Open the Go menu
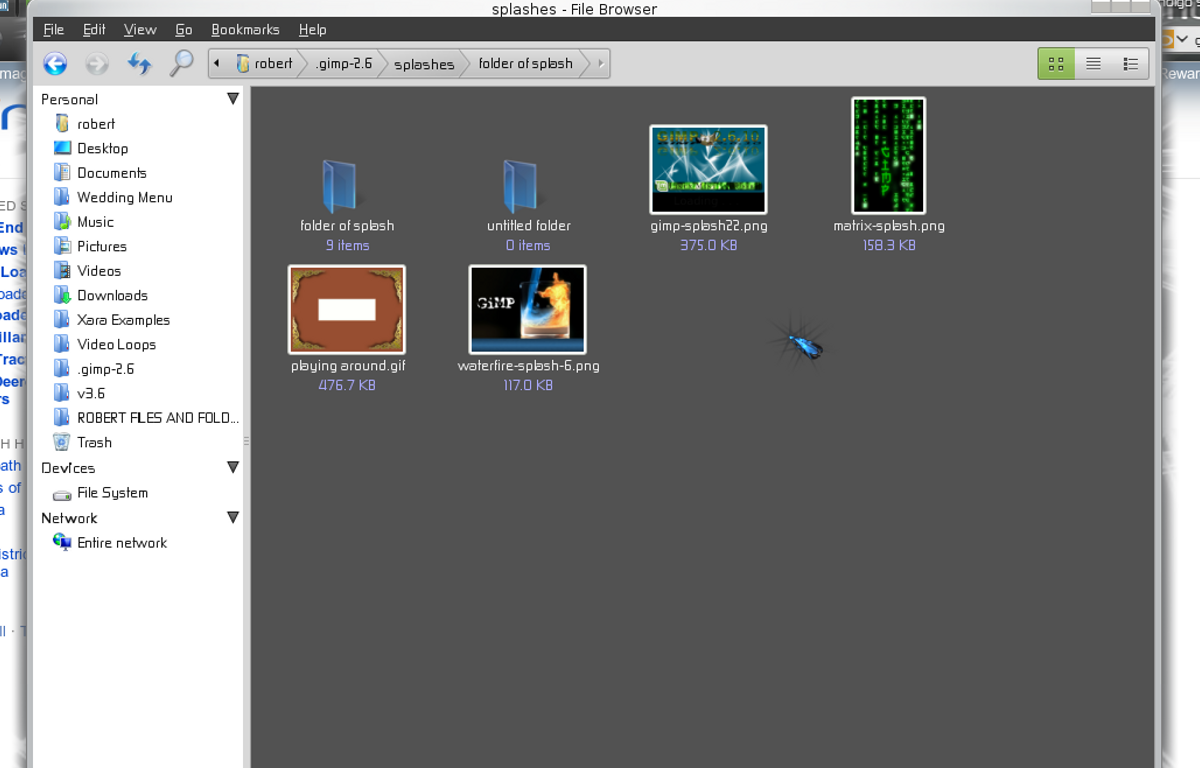The image size is (1200, 768). tap(184, 30)
